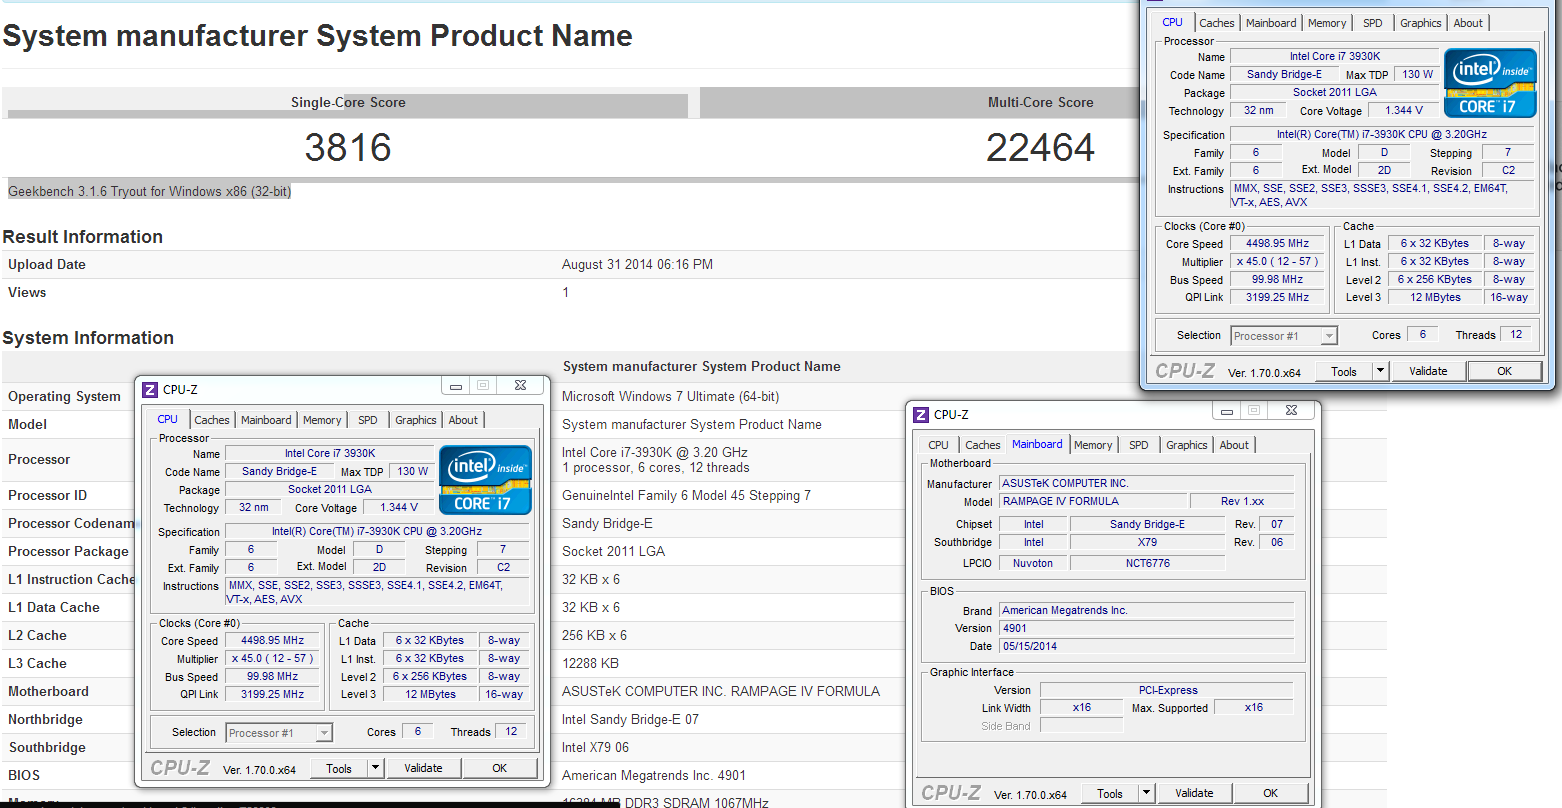Click OK in the left CPU-Z window
Image resolution: width=1562 pixels, height=808 pixels.
[500, 768]
